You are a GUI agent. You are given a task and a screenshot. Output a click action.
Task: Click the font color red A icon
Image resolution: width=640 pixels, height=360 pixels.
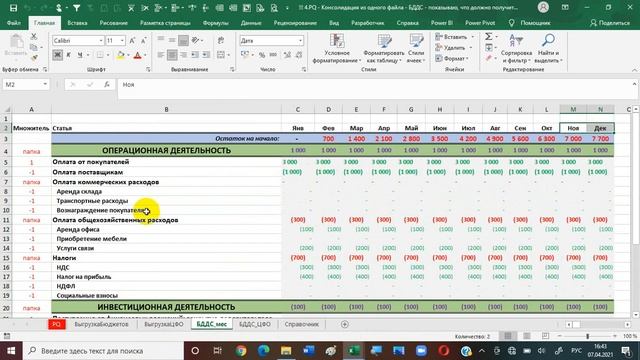(138, 55)
